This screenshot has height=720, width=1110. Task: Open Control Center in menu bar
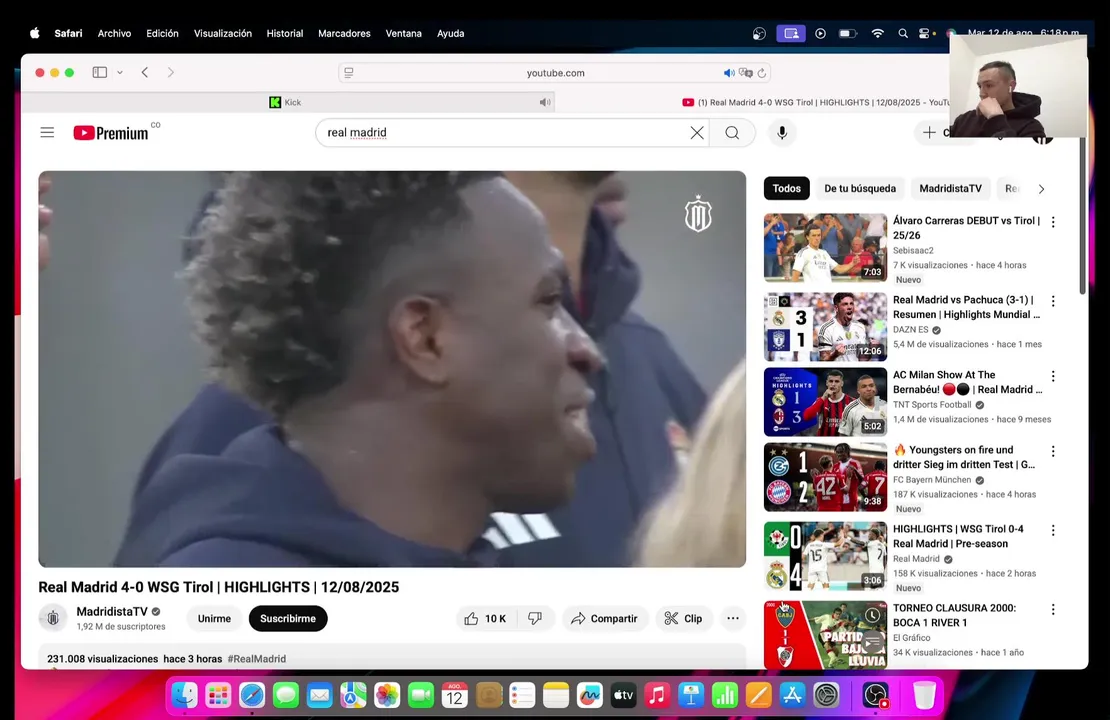tap(924, 33)
